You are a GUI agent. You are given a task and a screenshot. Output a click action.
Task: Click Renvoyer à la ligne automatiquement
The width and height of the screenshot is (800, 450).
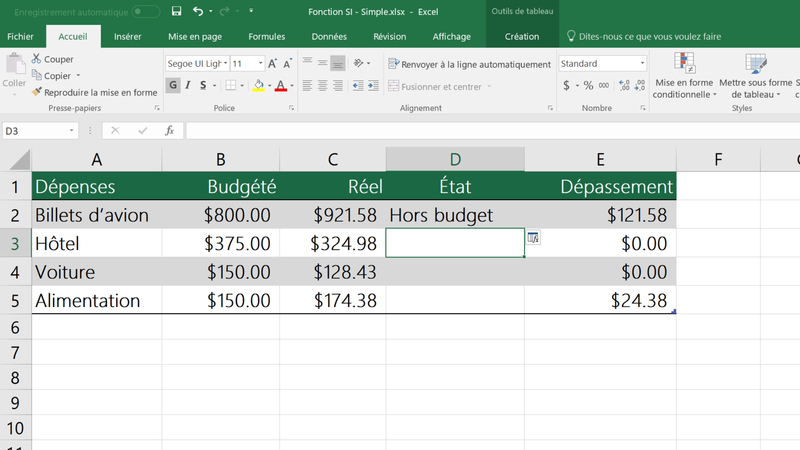tap(469, 64)
